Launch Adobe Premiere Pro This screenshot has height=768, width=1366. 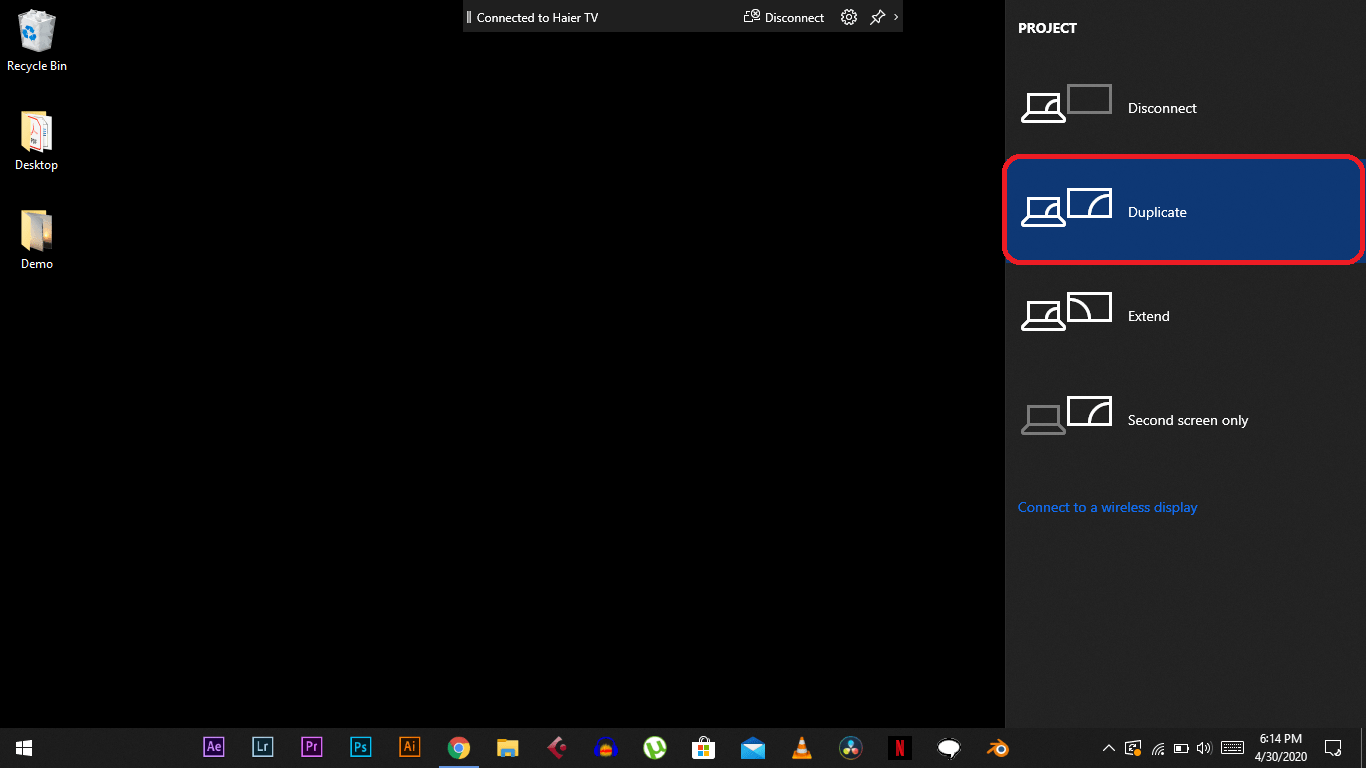(x=311, y=747)
